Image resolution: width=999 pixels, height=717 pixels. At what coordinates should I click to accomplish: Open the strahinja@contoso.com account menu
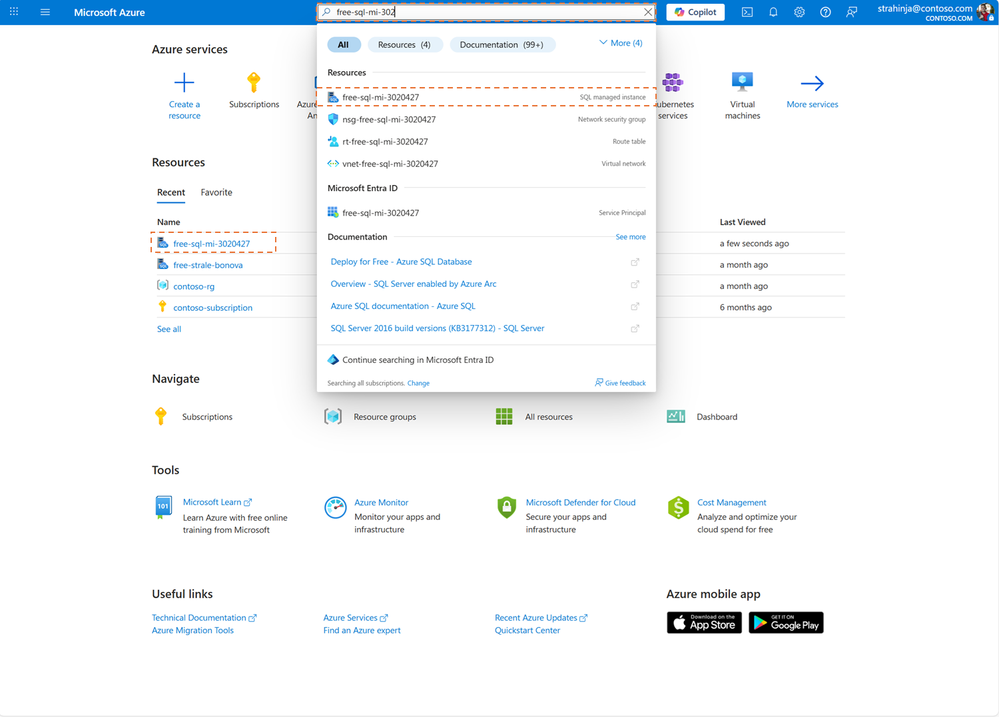pos(934,12)
